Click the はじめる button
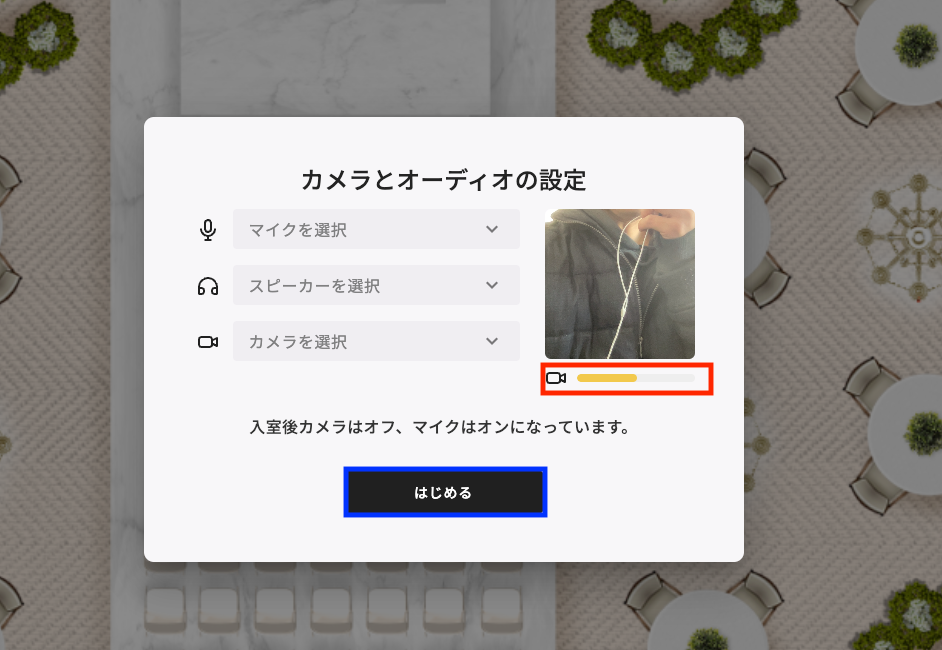This screenshot has width=942, height=650. point(445,492)
